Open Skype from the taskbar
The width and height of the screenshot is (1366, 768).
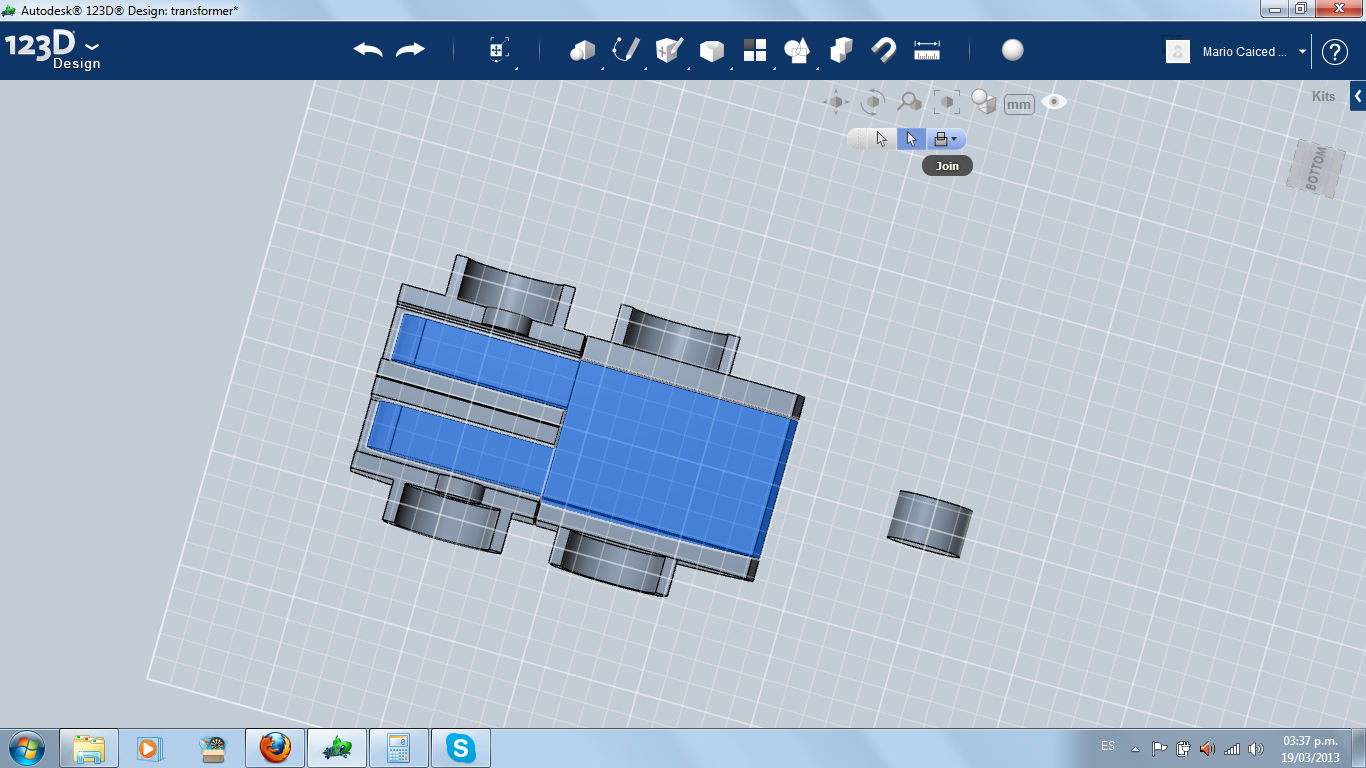tap(460, 748)
